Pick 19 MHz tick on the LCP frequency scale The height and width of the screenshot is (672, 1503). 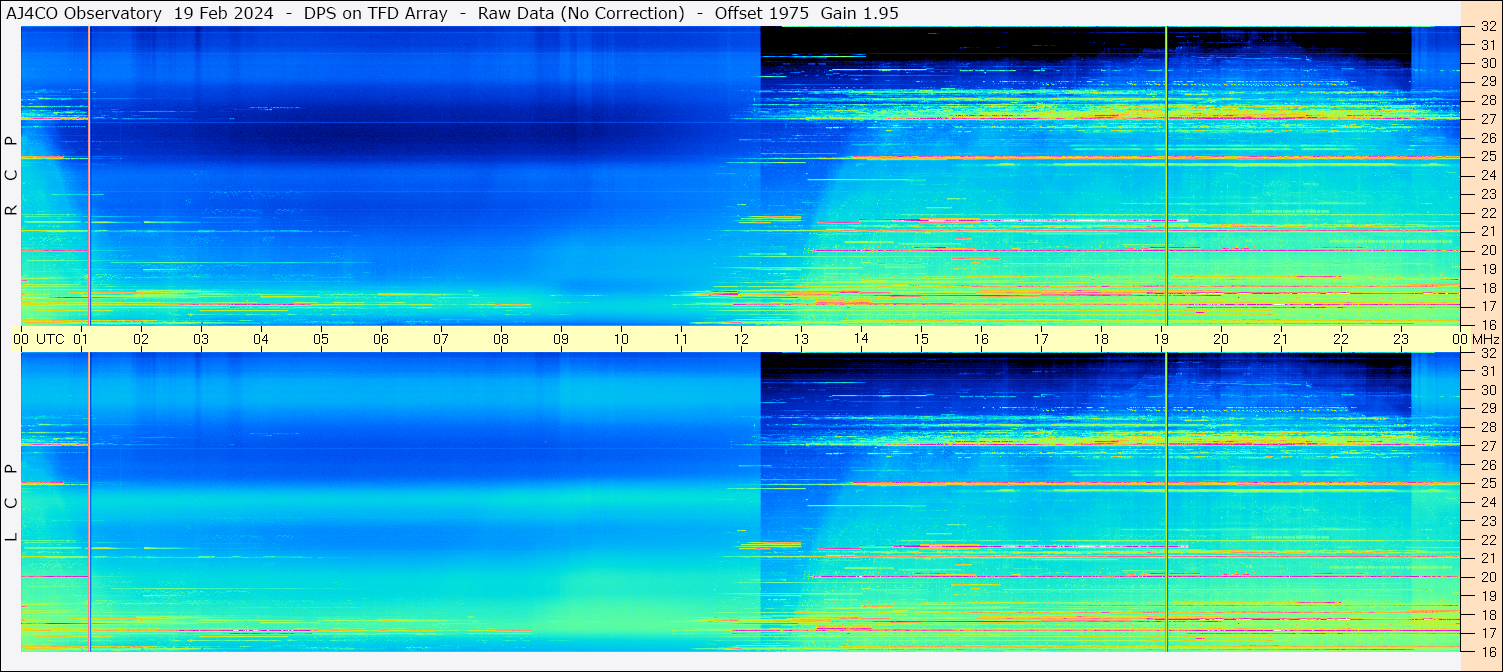[1487, 596]
